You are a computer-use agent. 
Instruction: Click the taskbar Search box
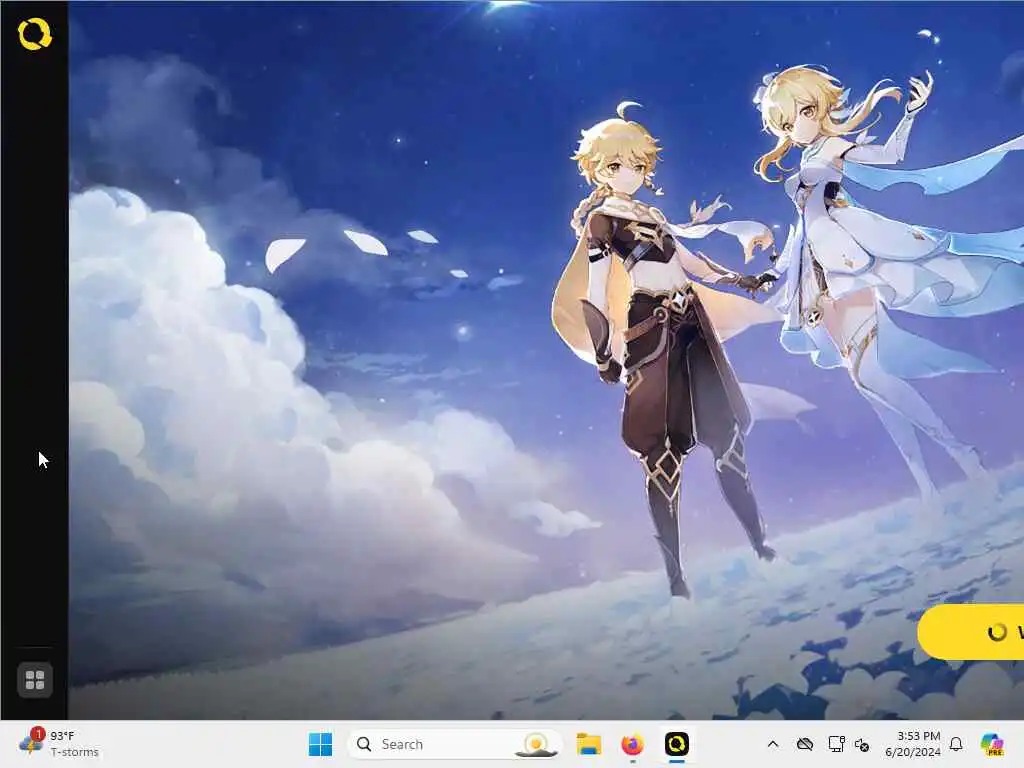455,744
